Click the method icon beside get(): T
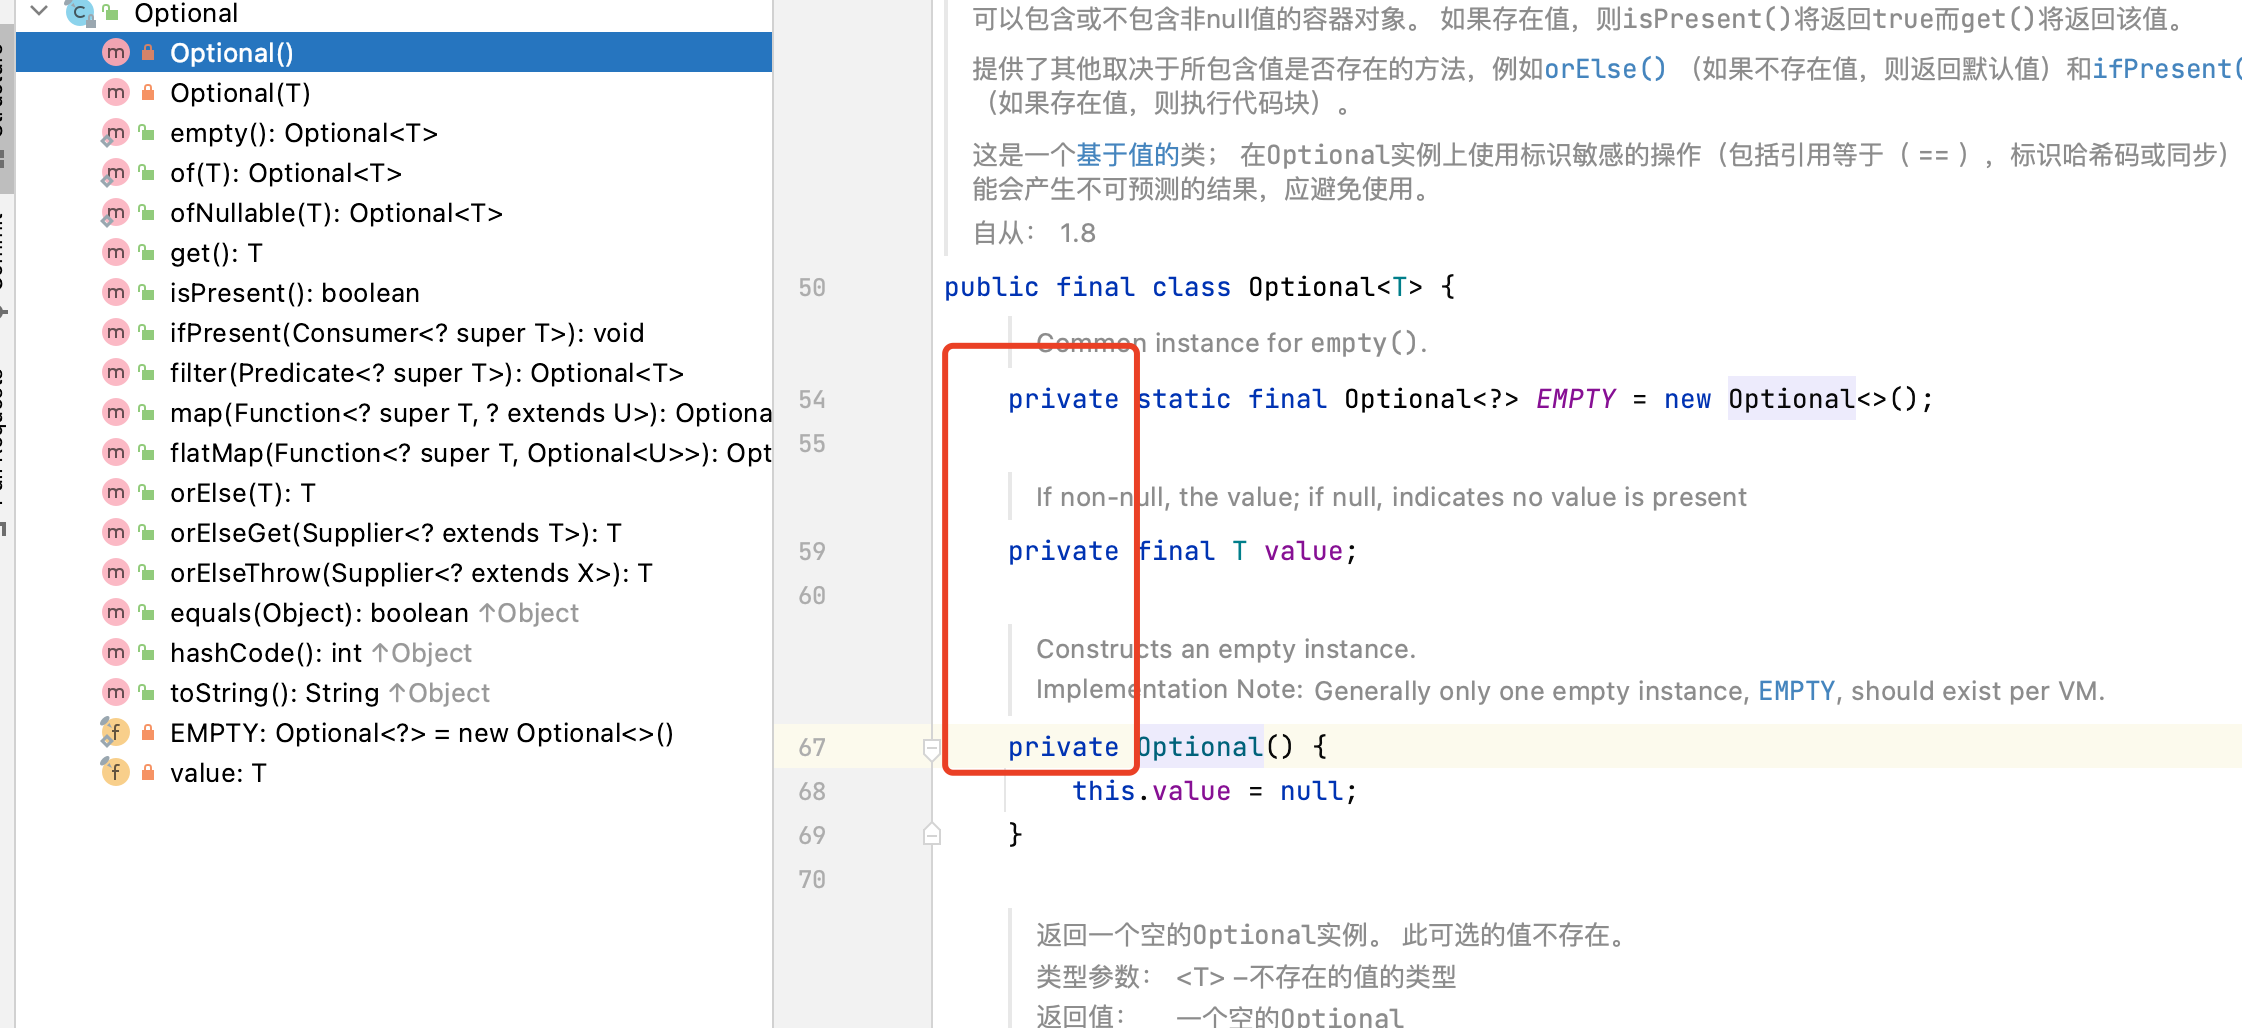 [116, 253]
